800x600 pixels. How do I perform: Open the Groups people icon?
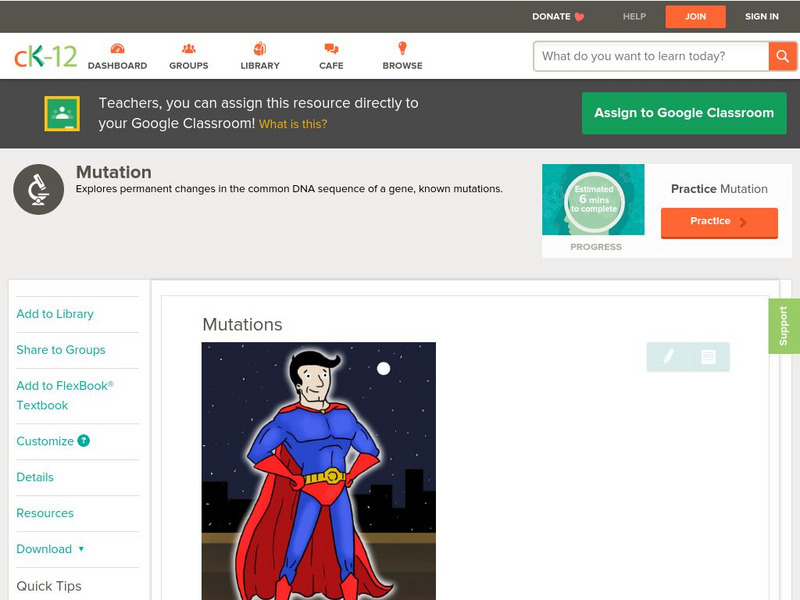(189, 48)
